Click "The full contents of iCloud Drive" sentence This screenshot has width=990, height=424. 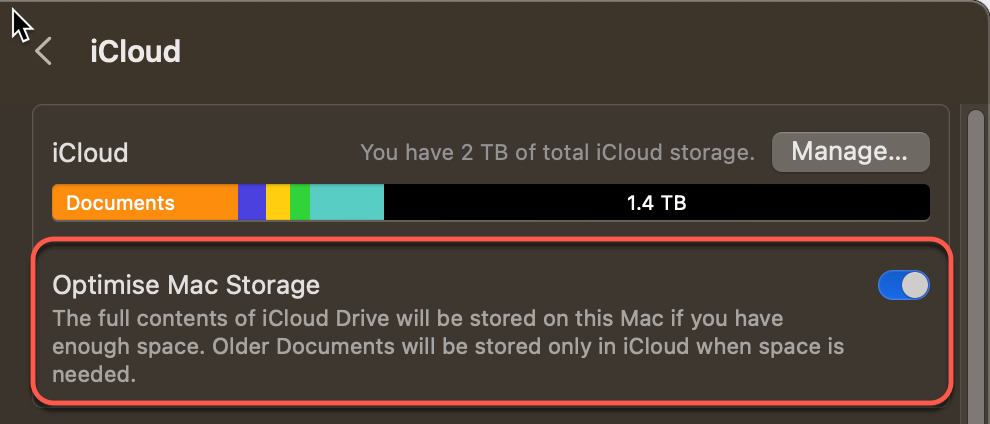tap(300, 319)
